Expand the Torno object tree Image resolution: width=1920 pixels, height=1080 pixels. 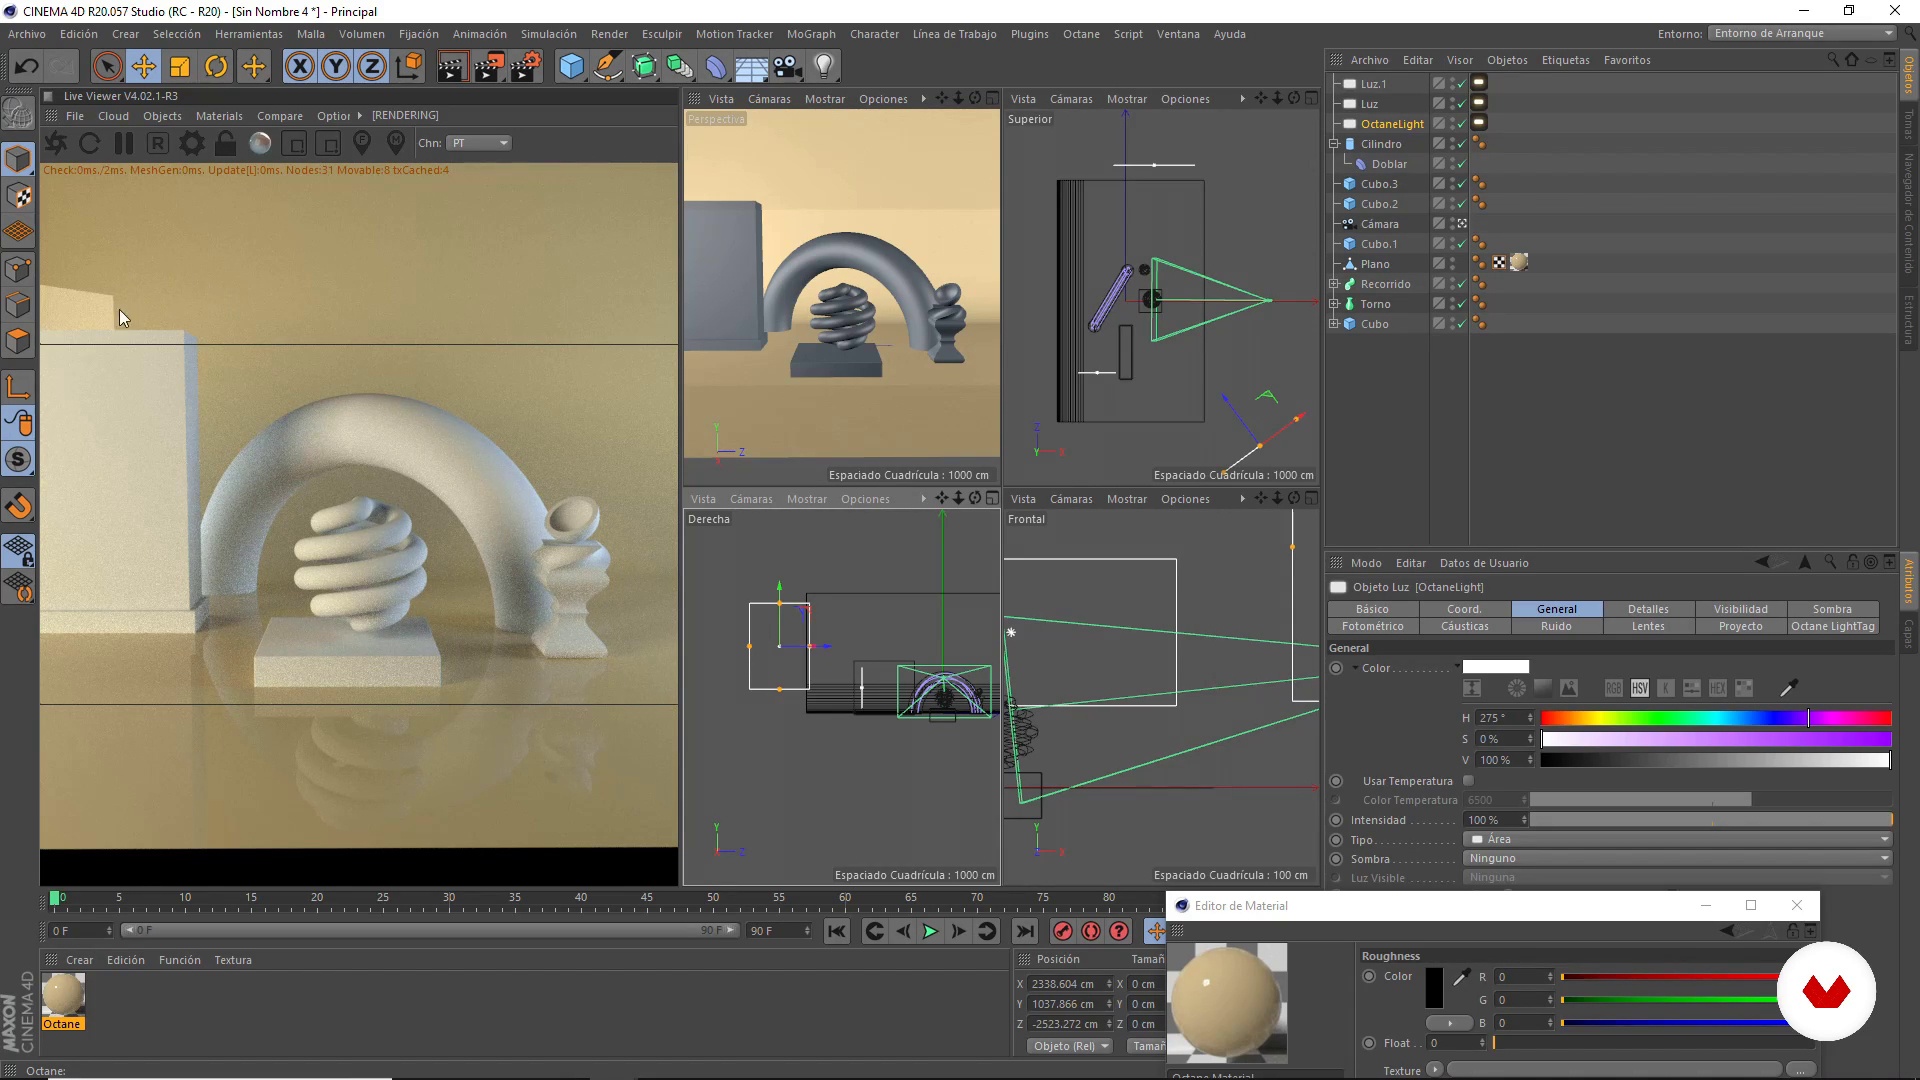[x=1334, y=304]
